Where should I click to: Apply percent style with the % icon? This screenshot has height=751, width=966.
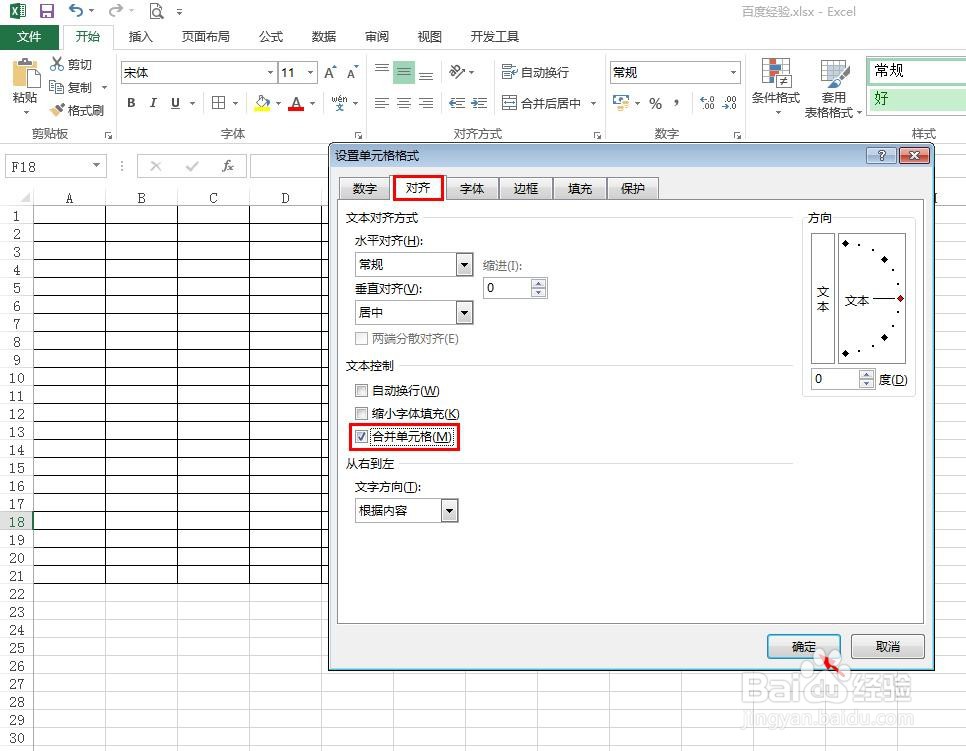pos(656,103)
